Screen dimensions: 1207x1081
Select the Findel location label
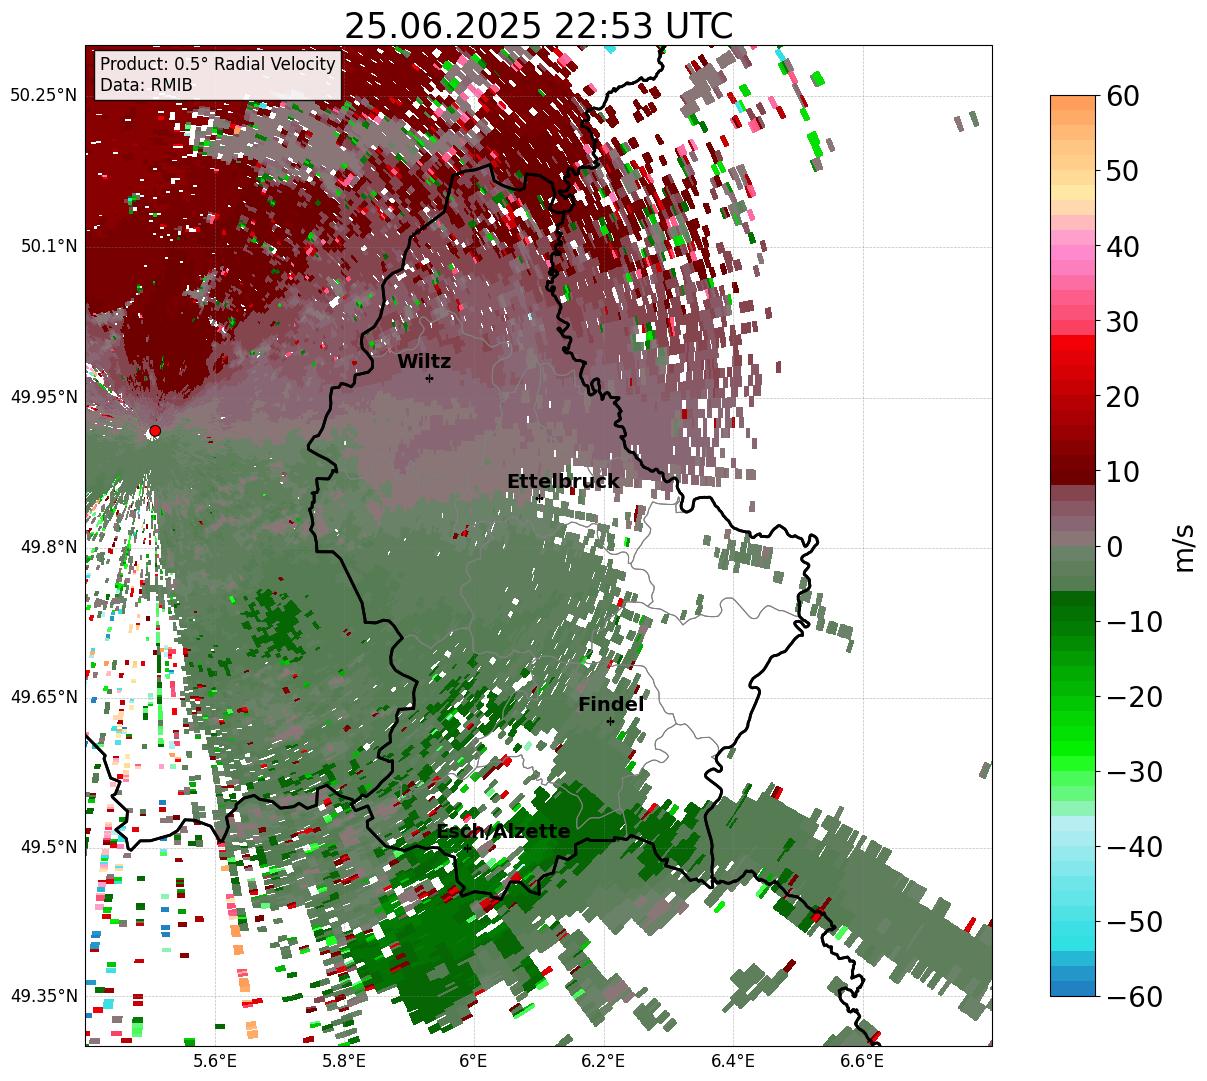[x=611, y=705]
